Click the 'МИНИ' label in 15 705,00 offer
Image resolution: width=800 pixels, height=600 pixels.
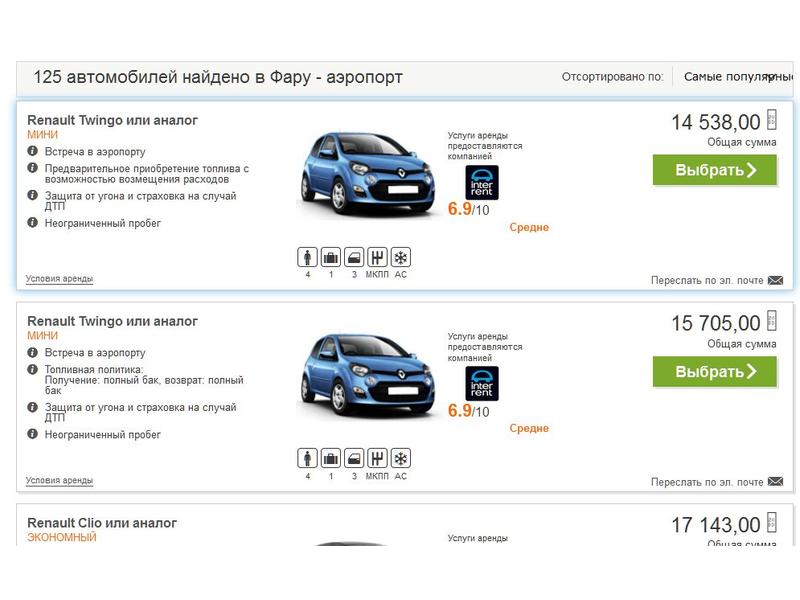[x=42, y=335]
